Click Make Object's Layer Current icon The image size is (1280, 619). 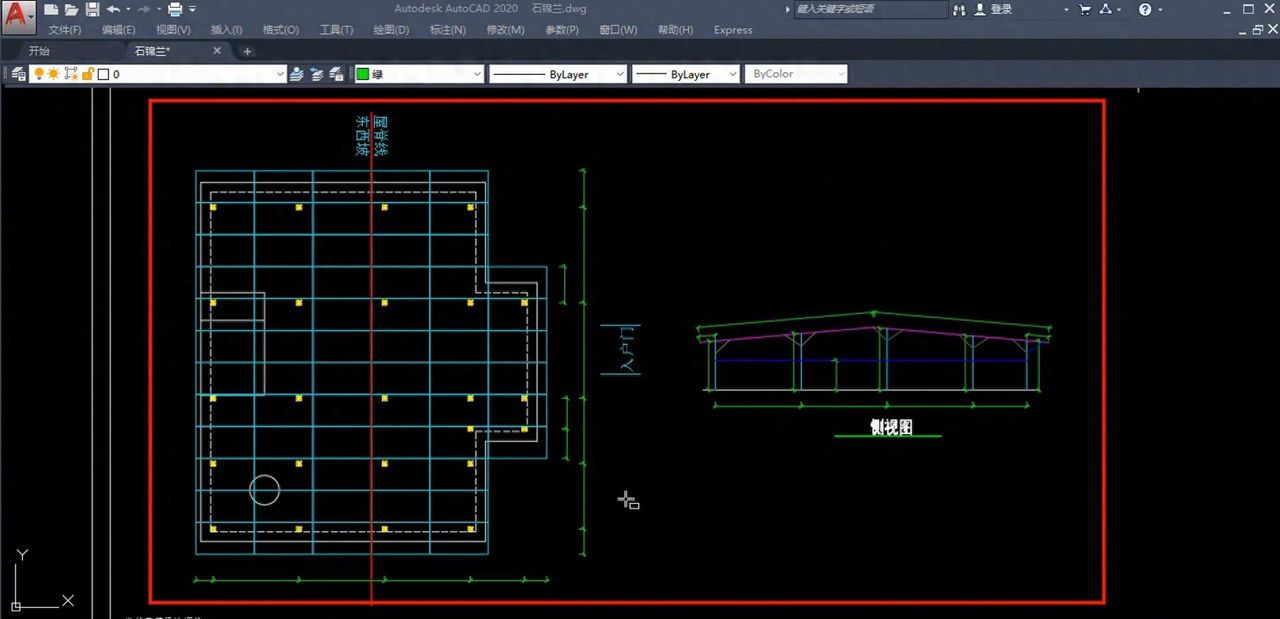[x=297, y=74]
